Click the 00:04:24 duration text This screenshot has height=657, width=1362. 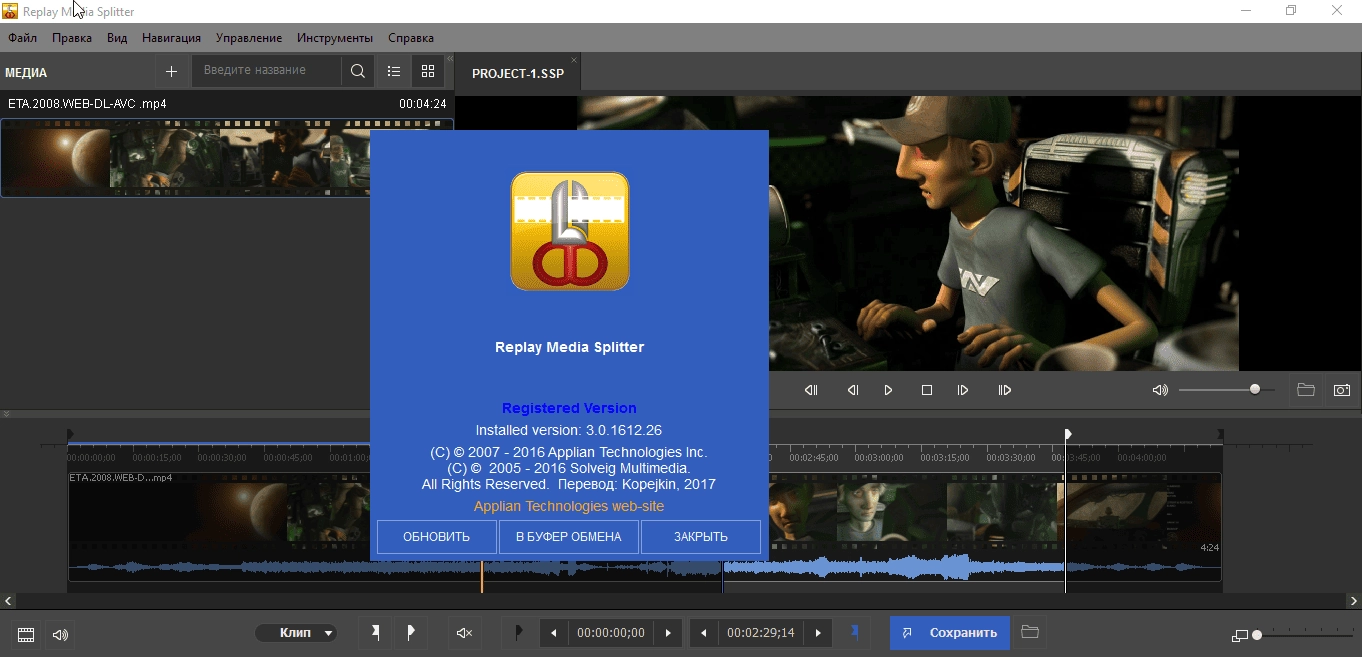[x=422, y=104]
